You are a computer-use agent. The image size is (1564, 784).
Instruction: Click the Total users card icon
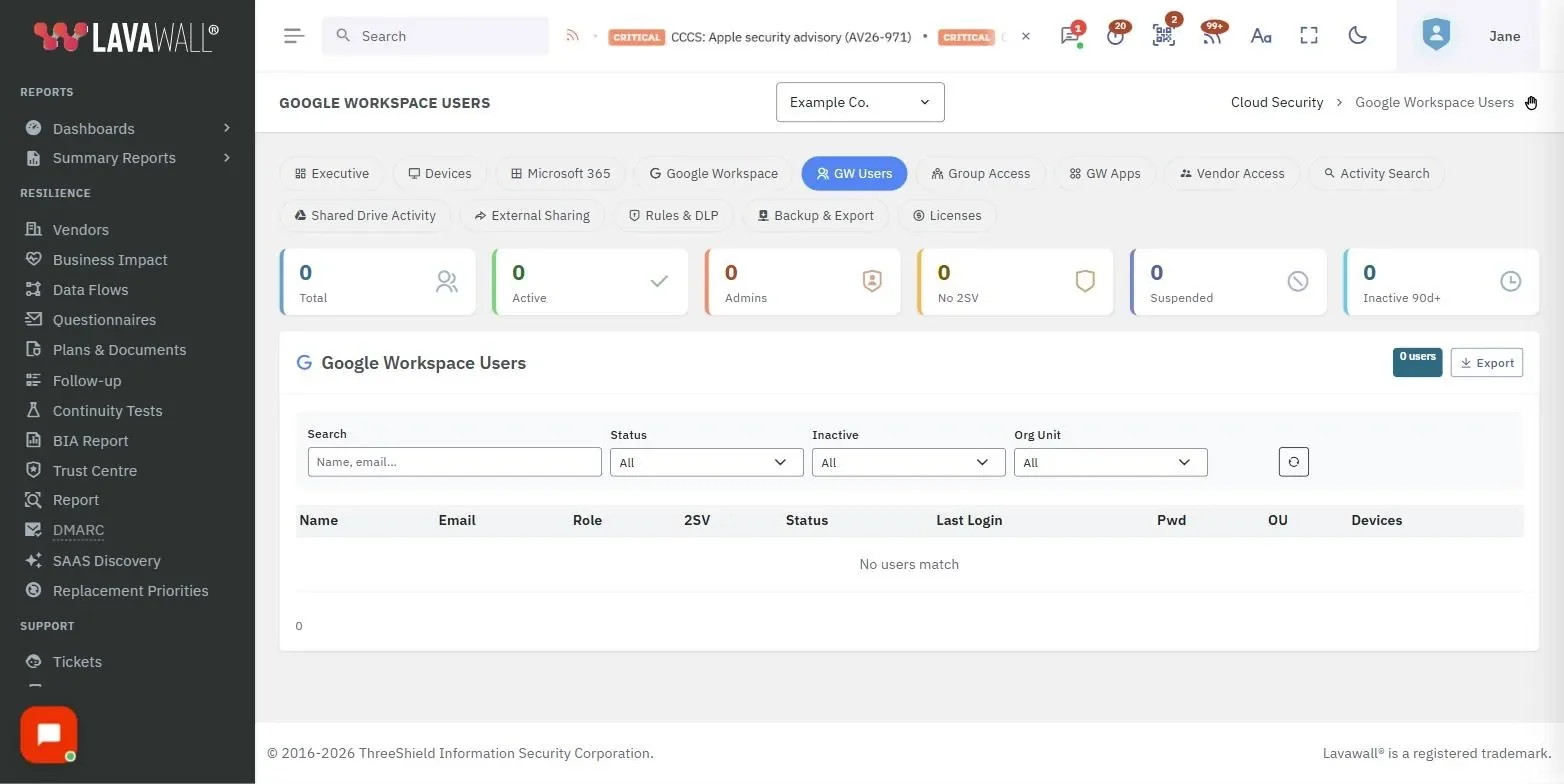tap(447, 282)
